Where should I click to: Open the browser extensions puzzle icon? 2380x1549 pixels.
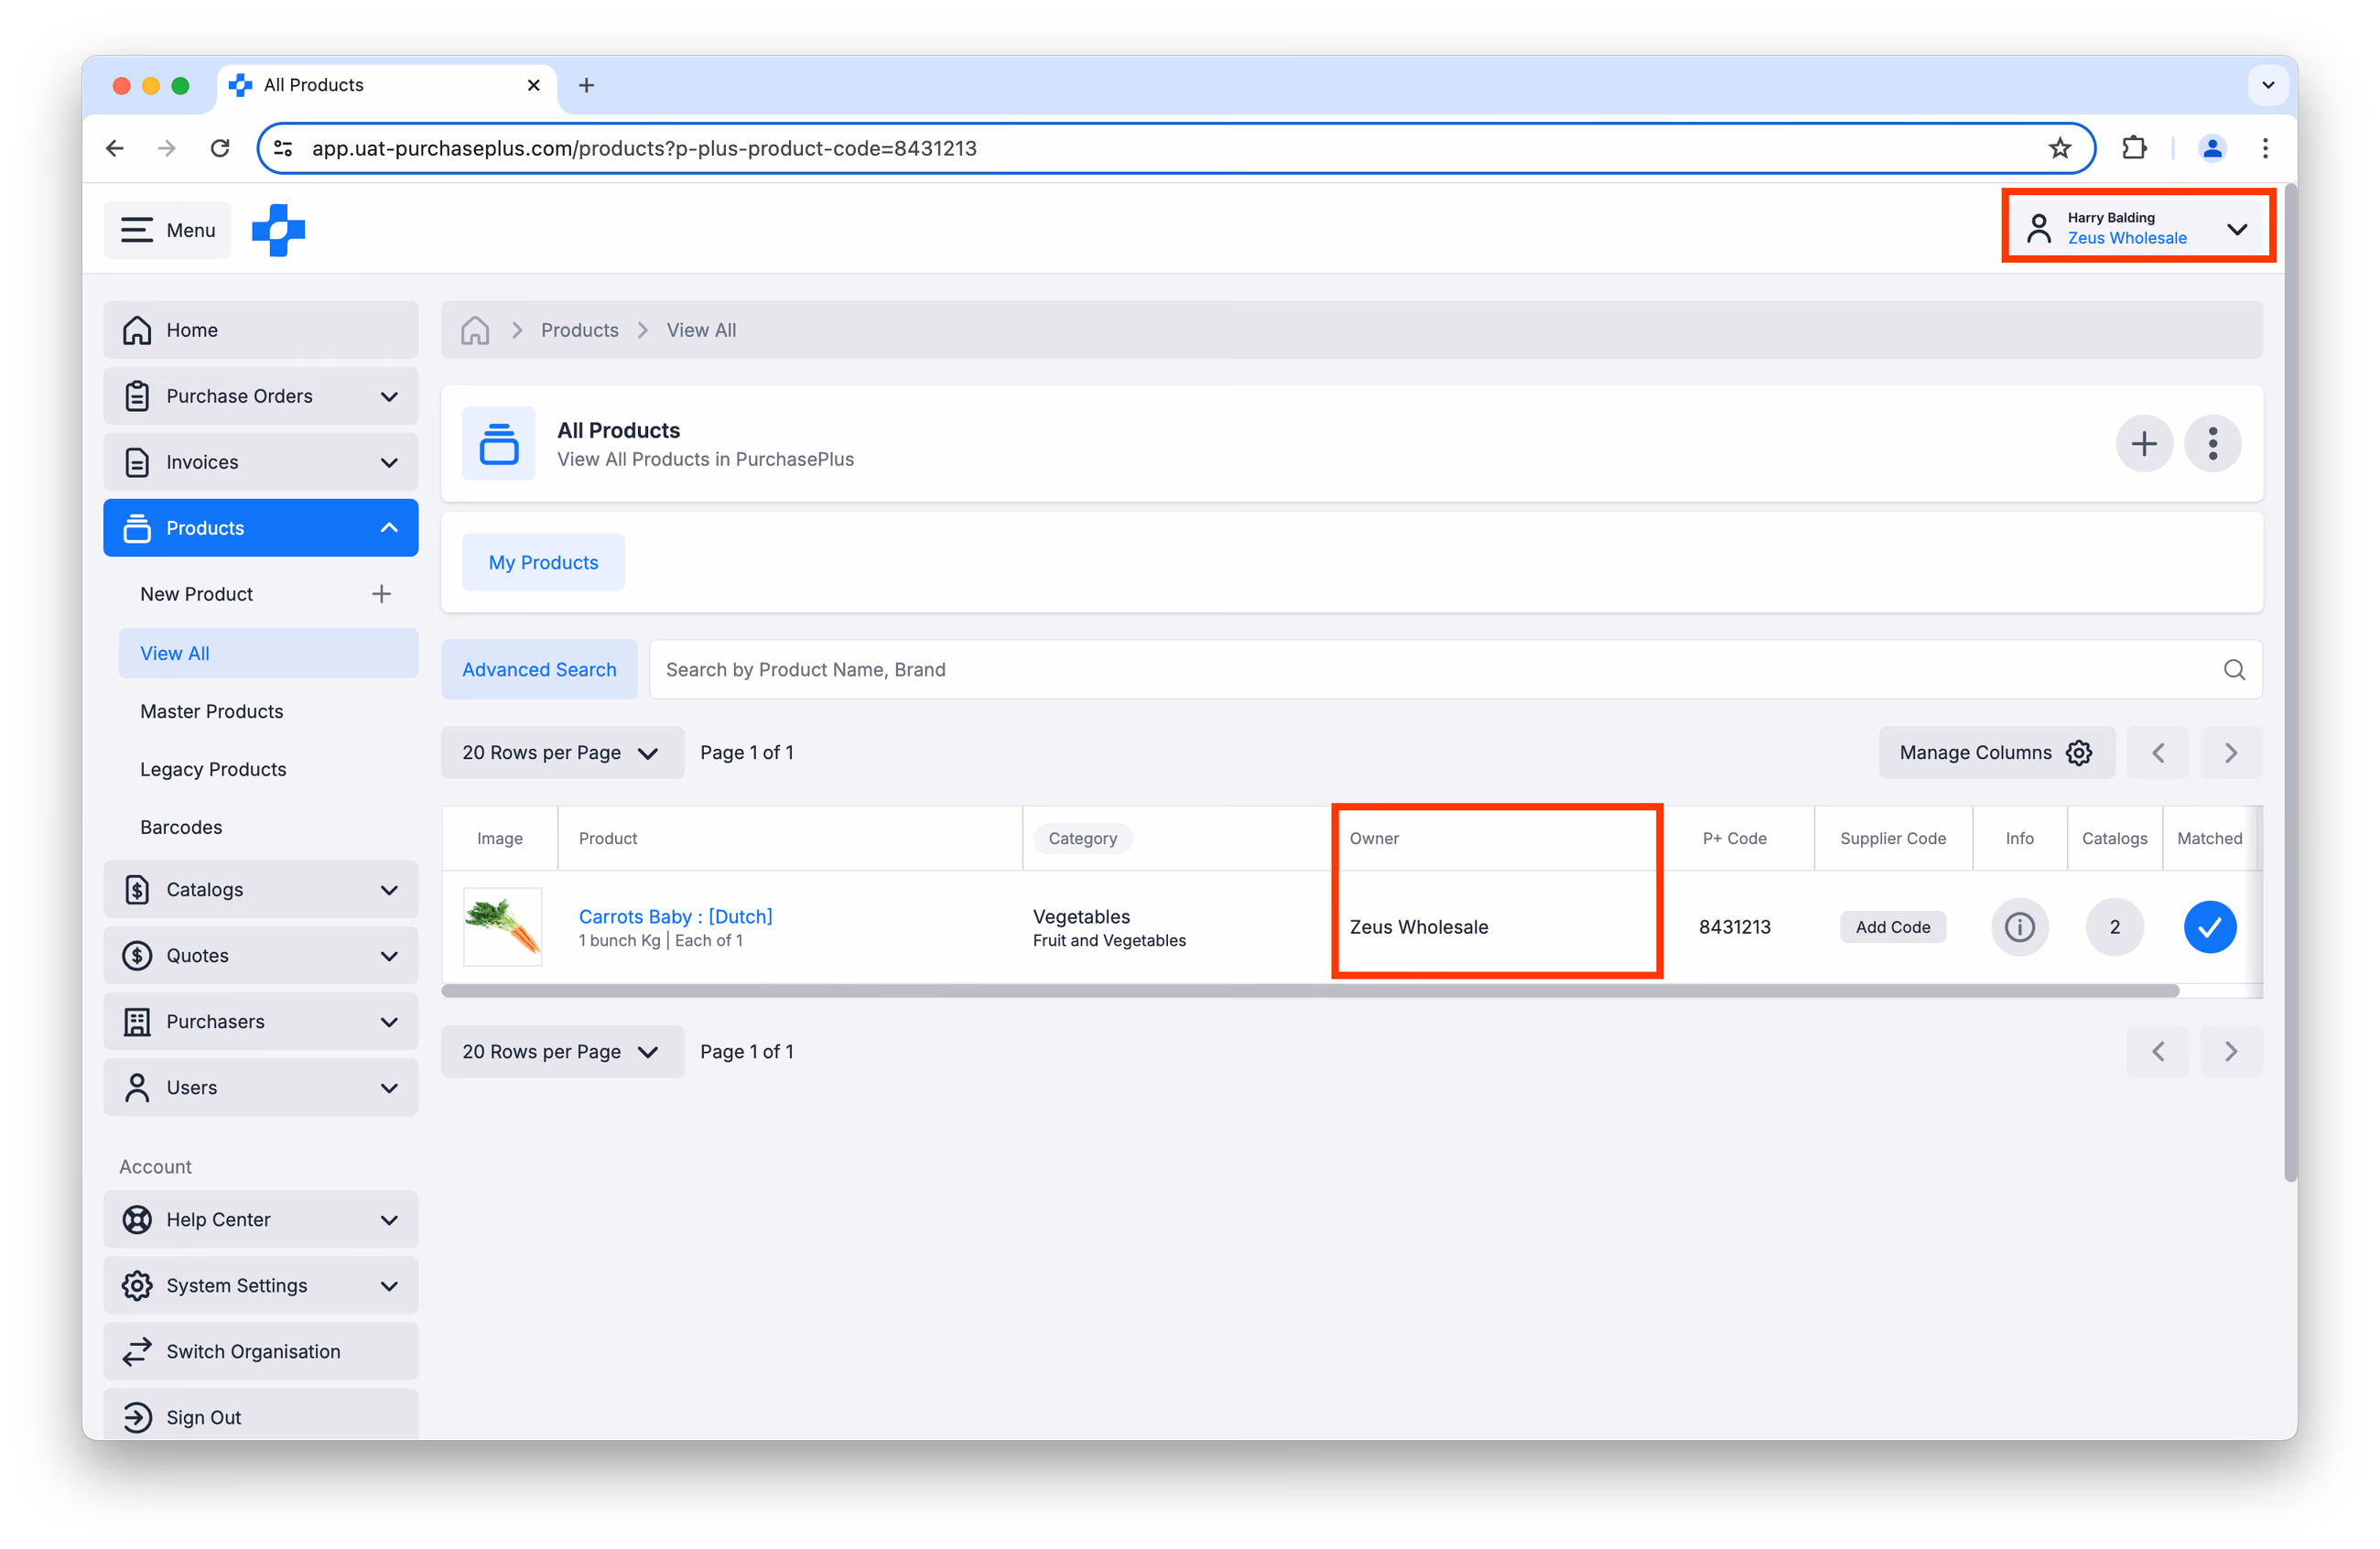click(x=2134, y=148)
